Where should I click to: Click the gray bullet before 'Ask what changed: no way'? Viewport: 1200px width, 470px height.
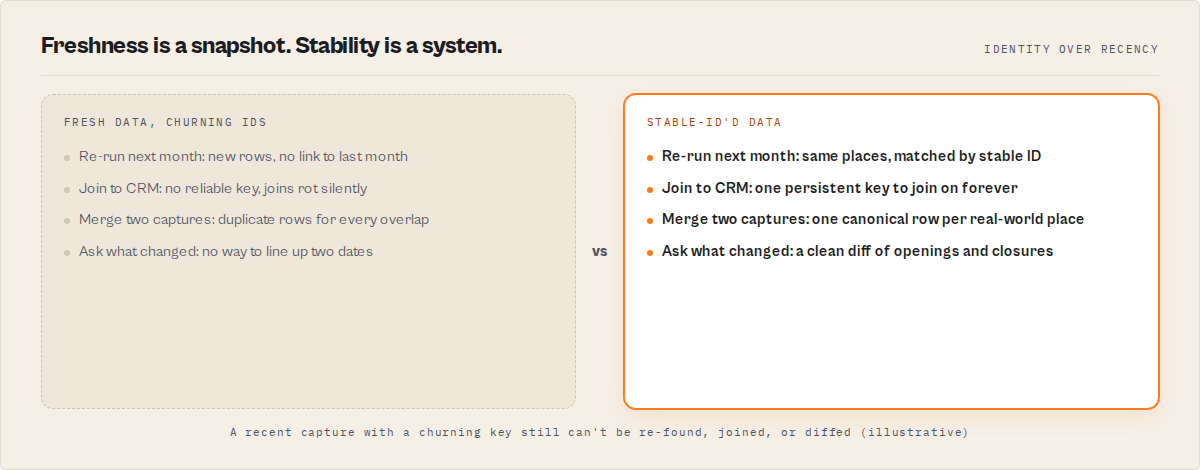(67, 253)
